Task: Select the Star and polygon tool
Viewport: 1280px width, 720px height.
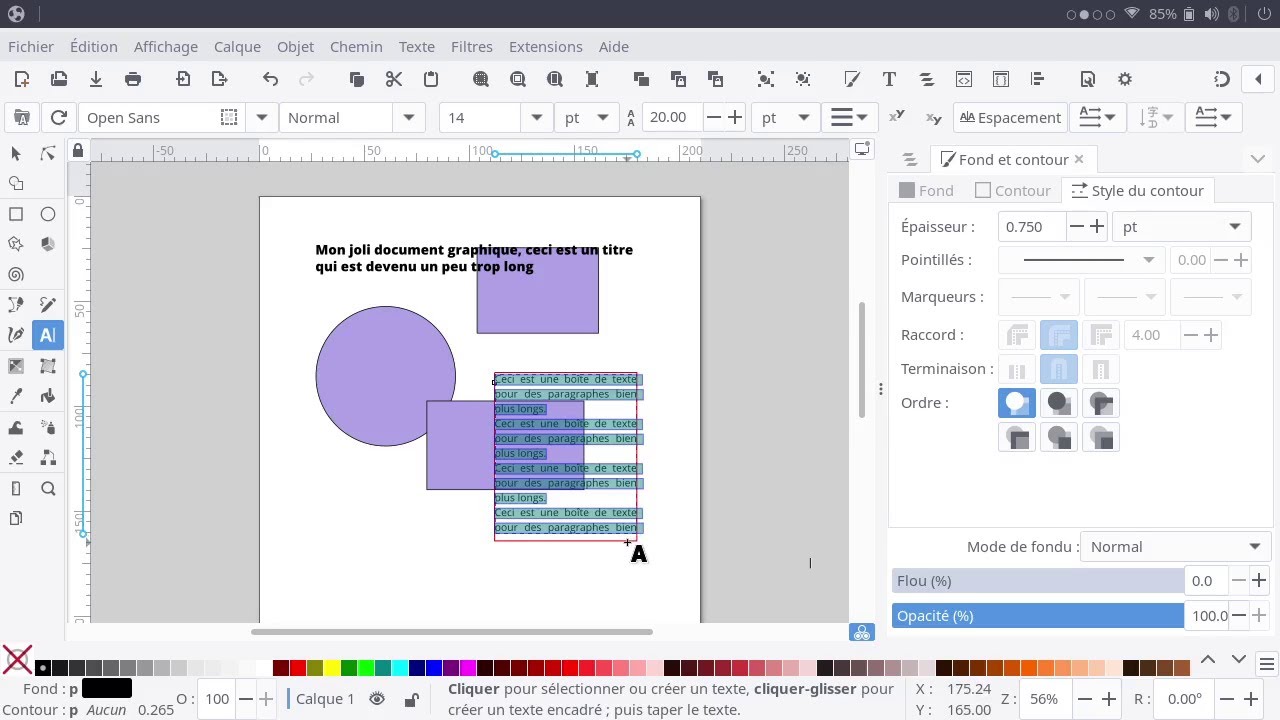Action: 16,244
